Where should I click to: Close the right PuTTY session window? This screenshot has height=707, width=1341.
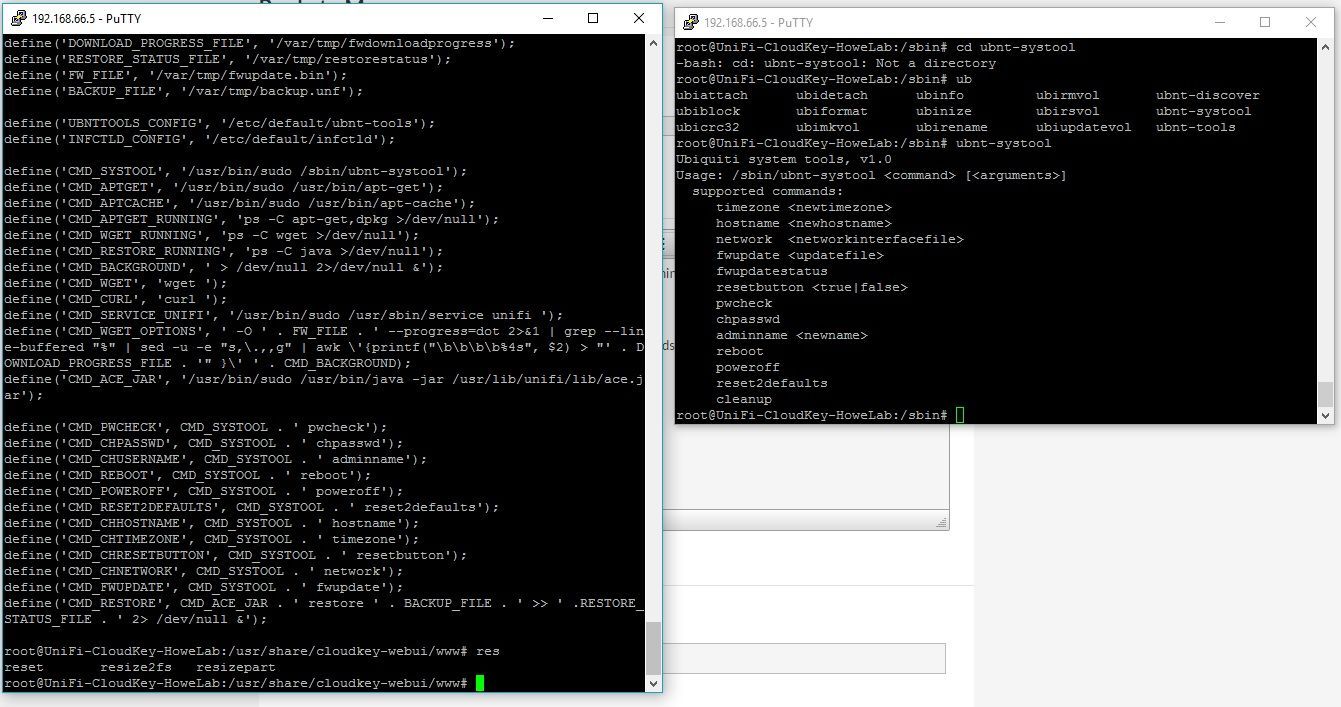coord(1311,22)
